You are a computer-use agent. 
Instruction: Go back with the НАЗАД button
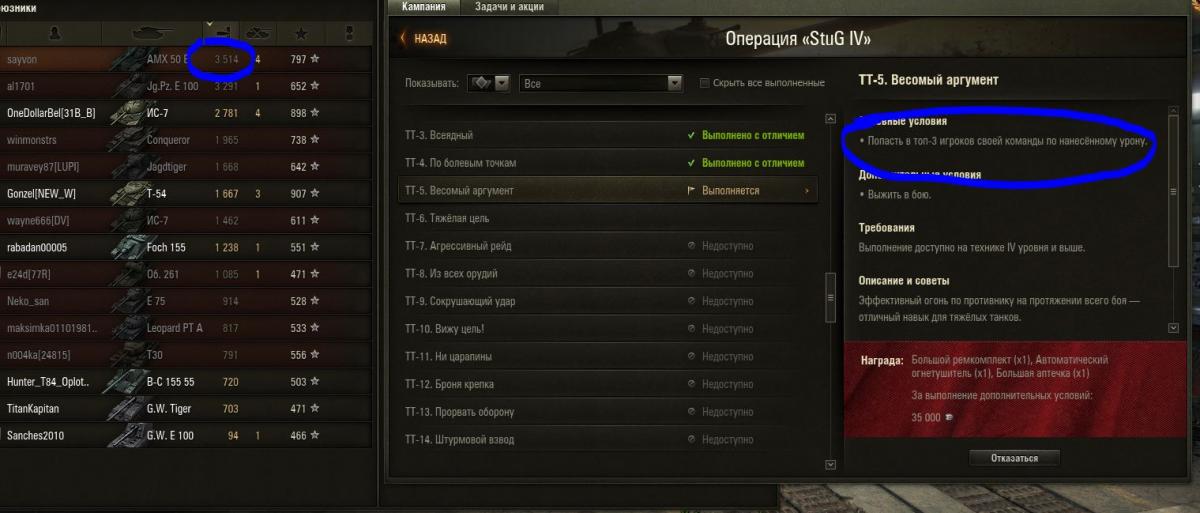424,39
